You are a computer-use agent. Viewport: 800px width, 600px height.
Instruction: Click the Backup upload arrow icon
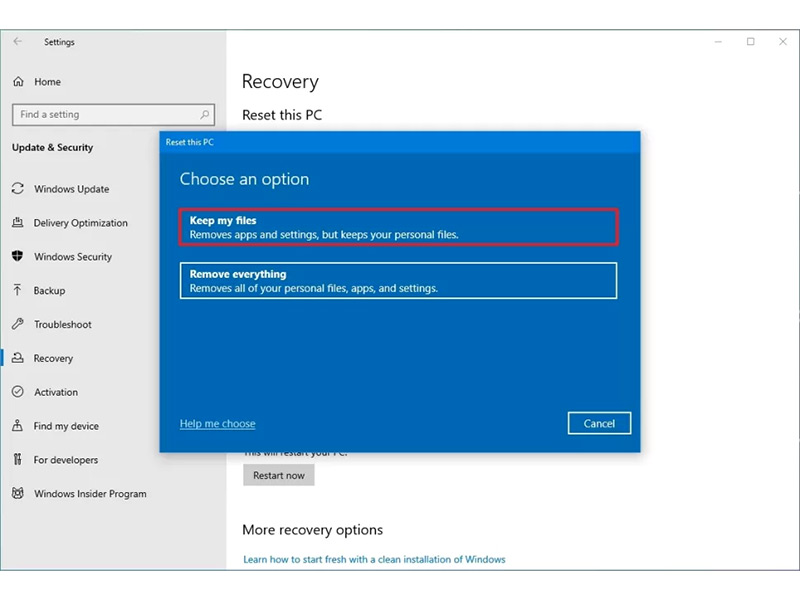pos(18,290)
